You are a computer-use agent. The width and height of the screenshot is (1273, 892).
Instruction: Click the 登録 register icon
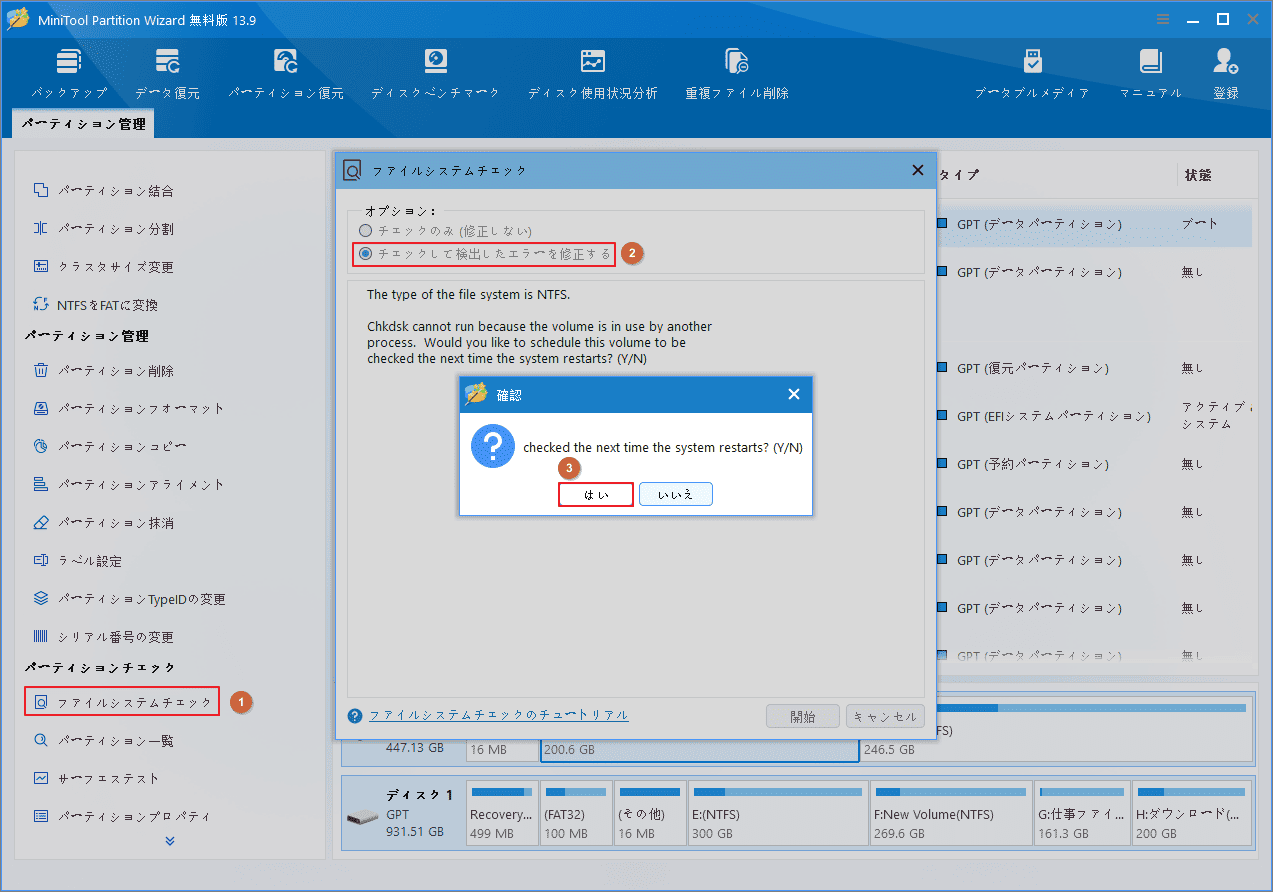tap(1226, 74)
